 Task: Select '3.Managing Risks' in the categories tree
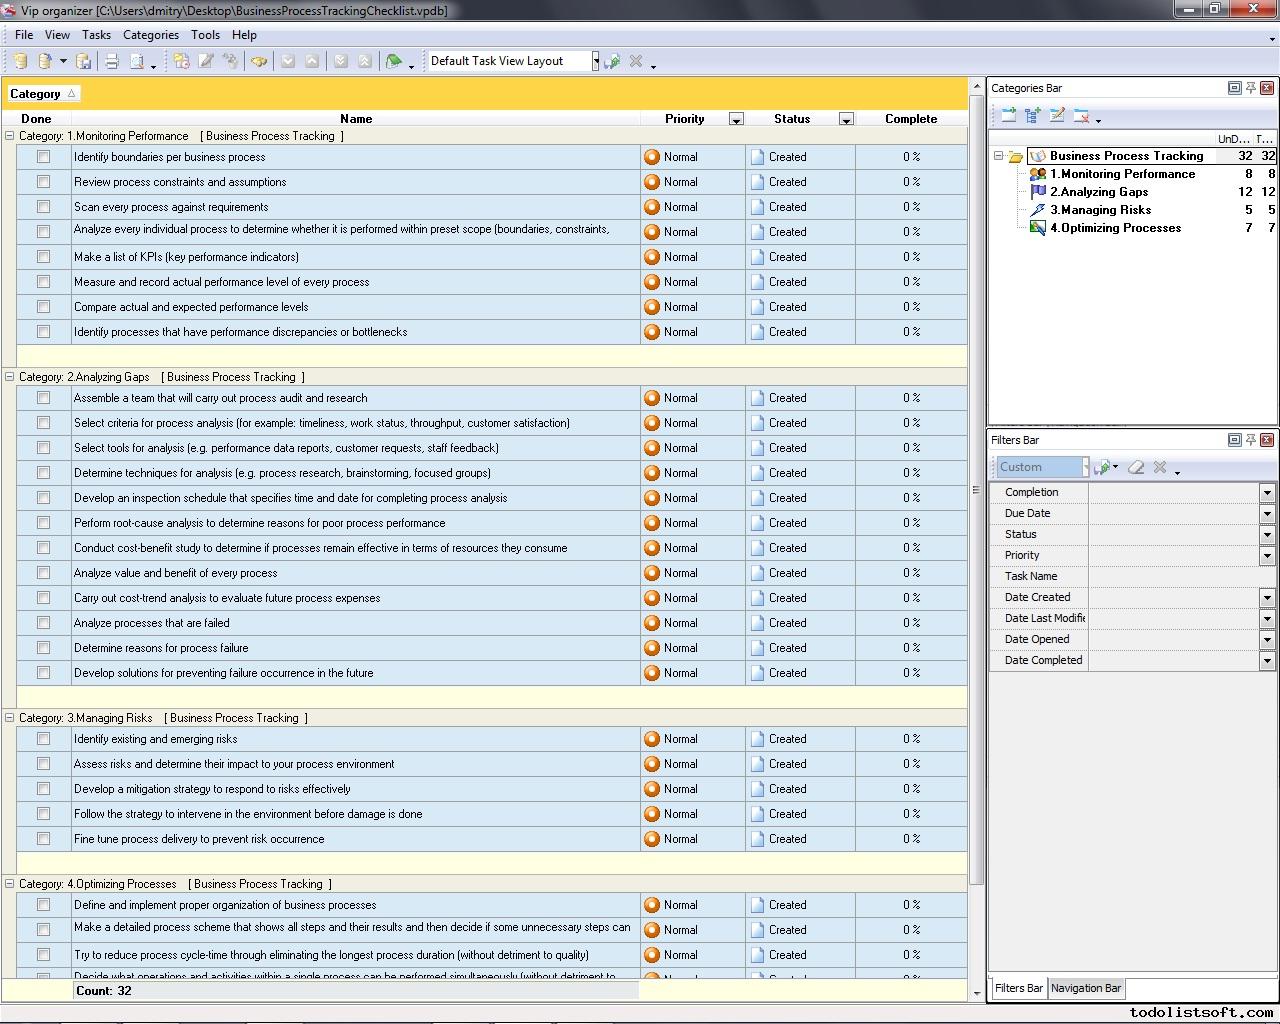tap(1100, 210)
